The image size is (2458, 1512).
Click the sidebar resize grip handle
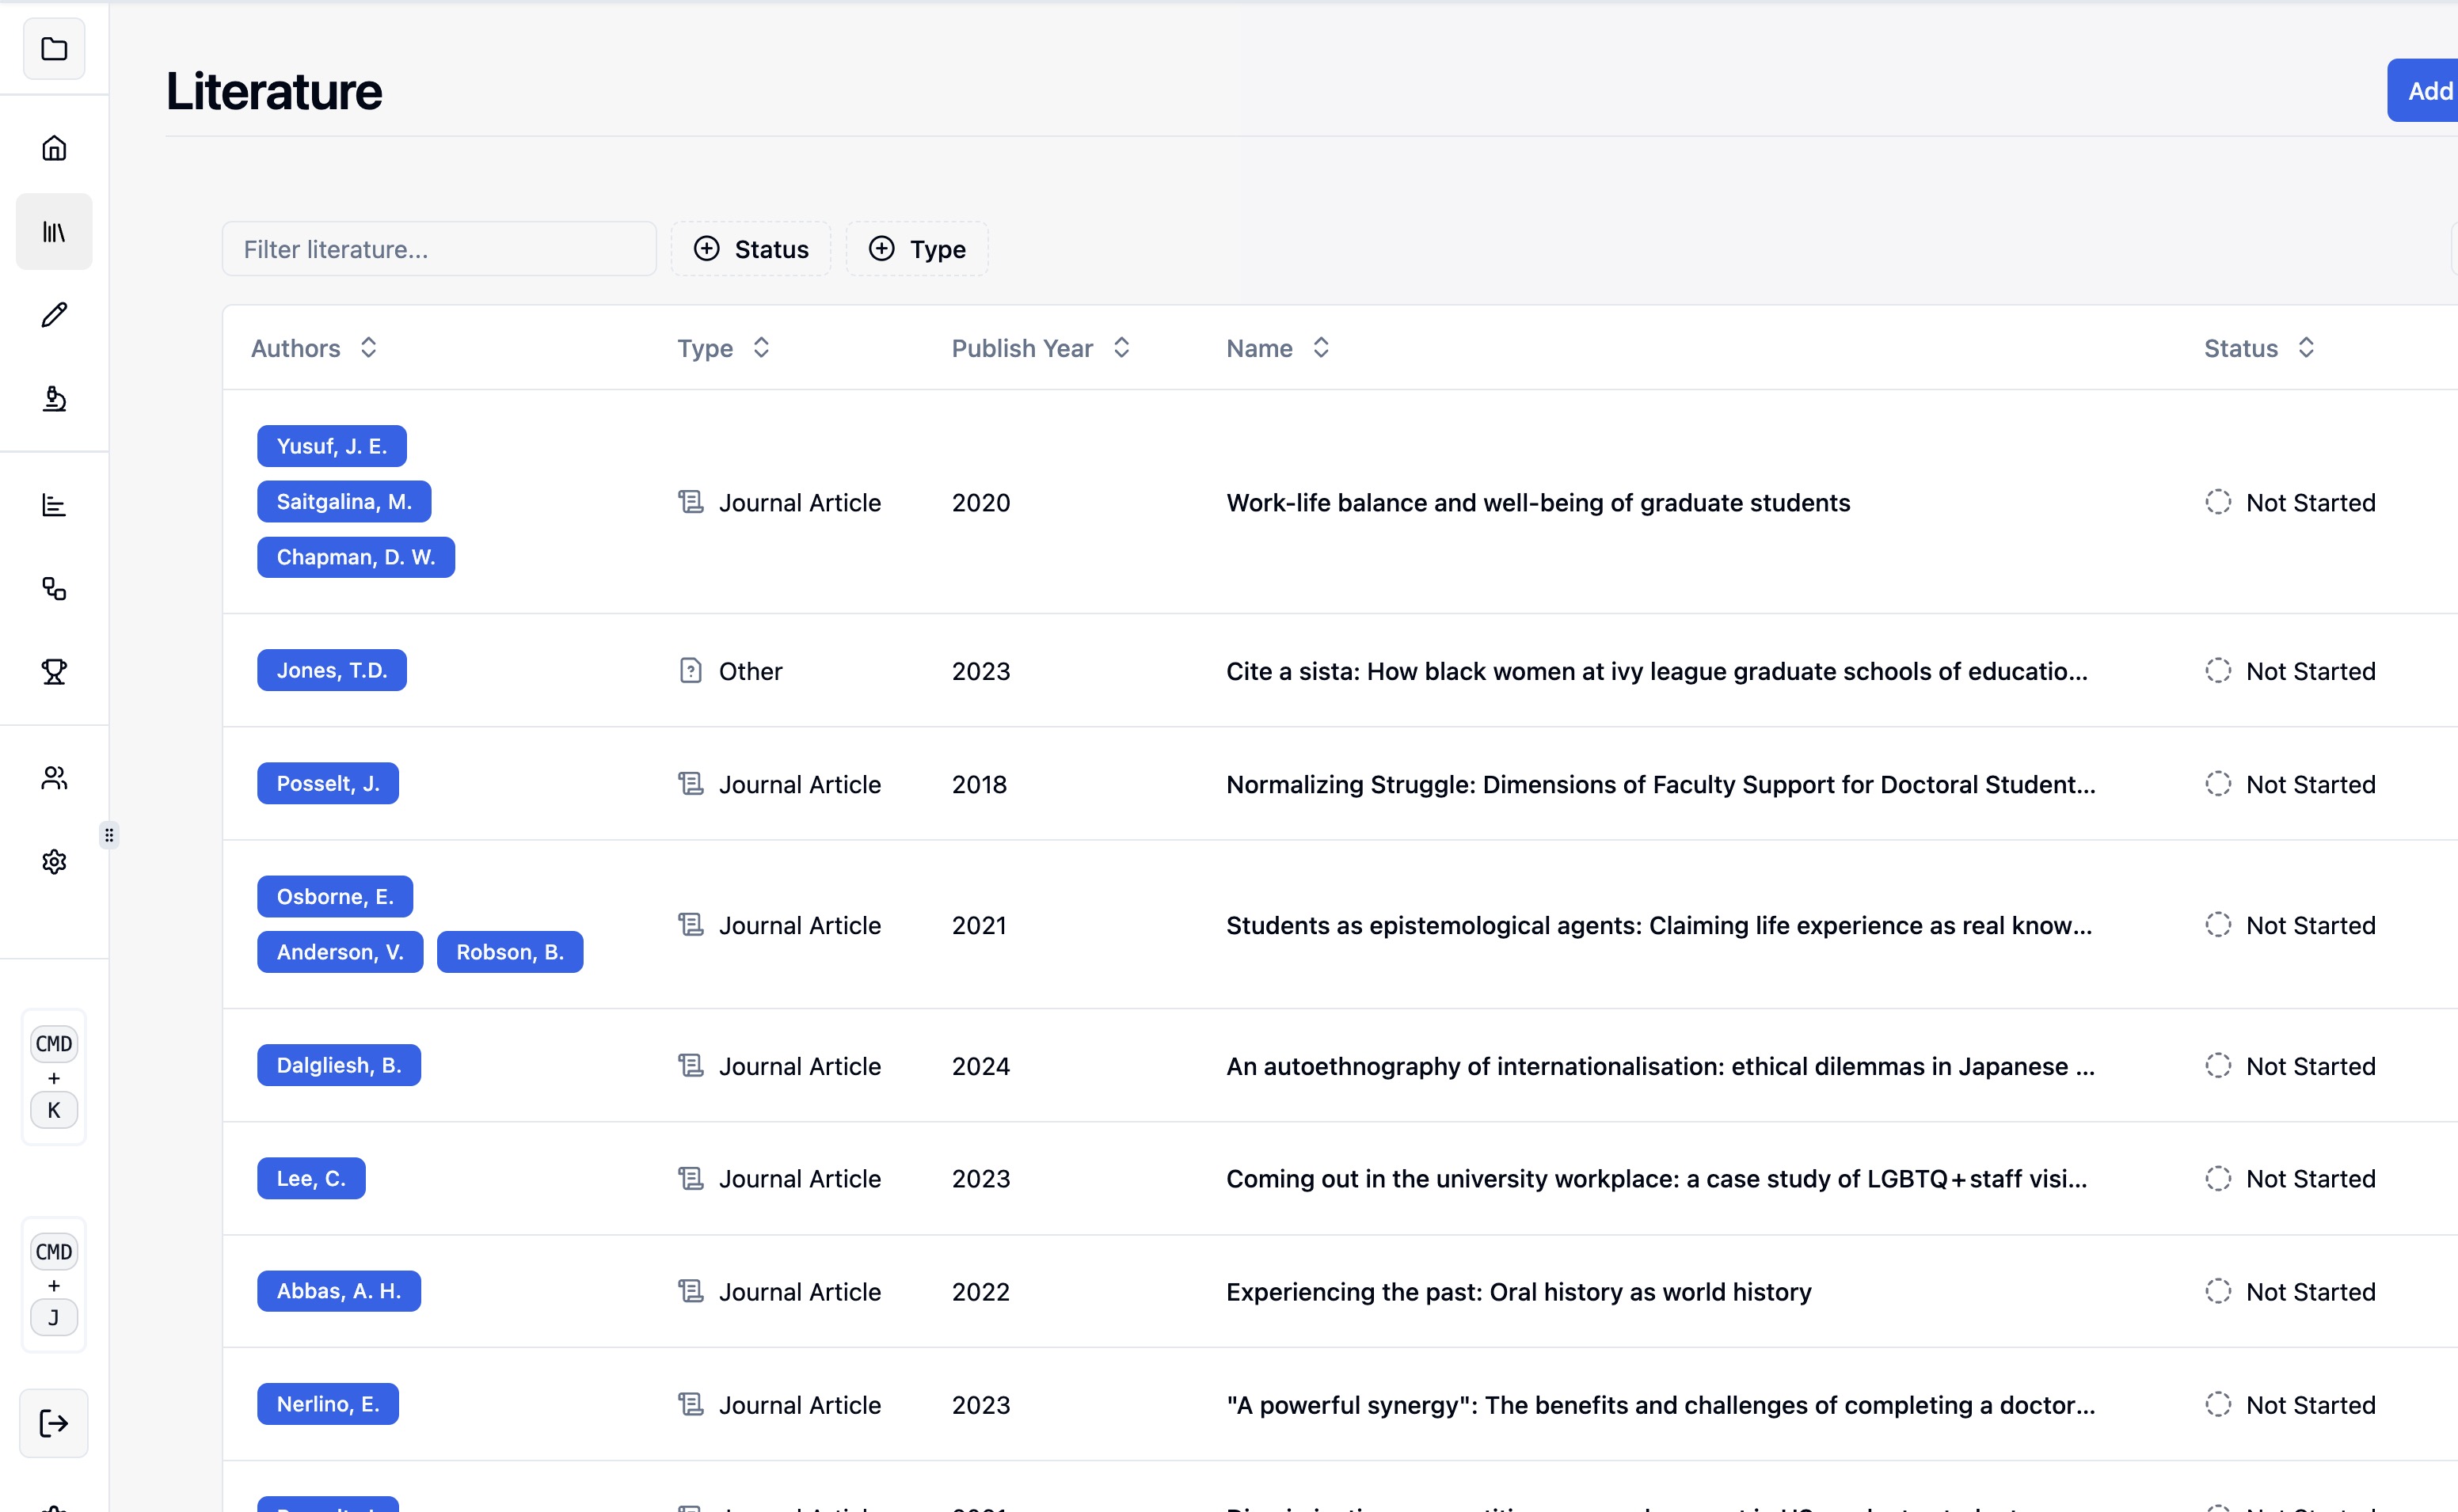109,835
